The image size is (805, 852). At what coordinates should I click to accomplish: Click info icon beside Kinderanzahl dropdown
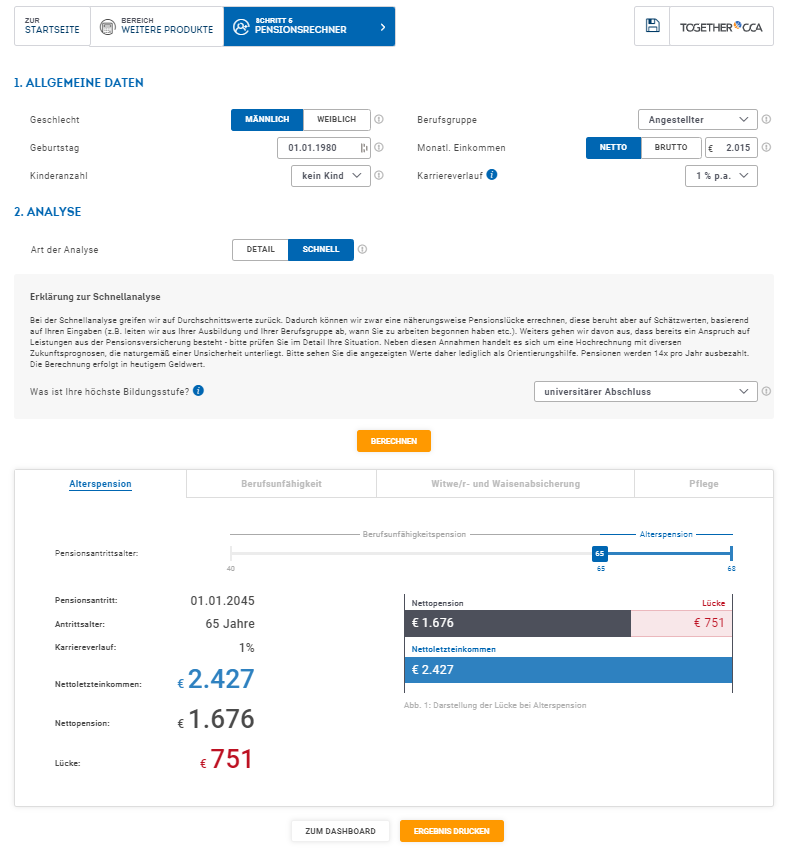(379, 176)
